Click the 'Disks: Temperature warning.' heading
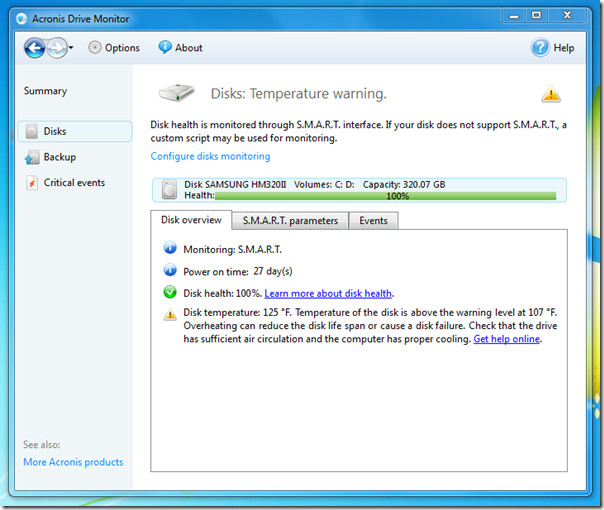Screen dimensions: 604x510 tap(299, 94)
